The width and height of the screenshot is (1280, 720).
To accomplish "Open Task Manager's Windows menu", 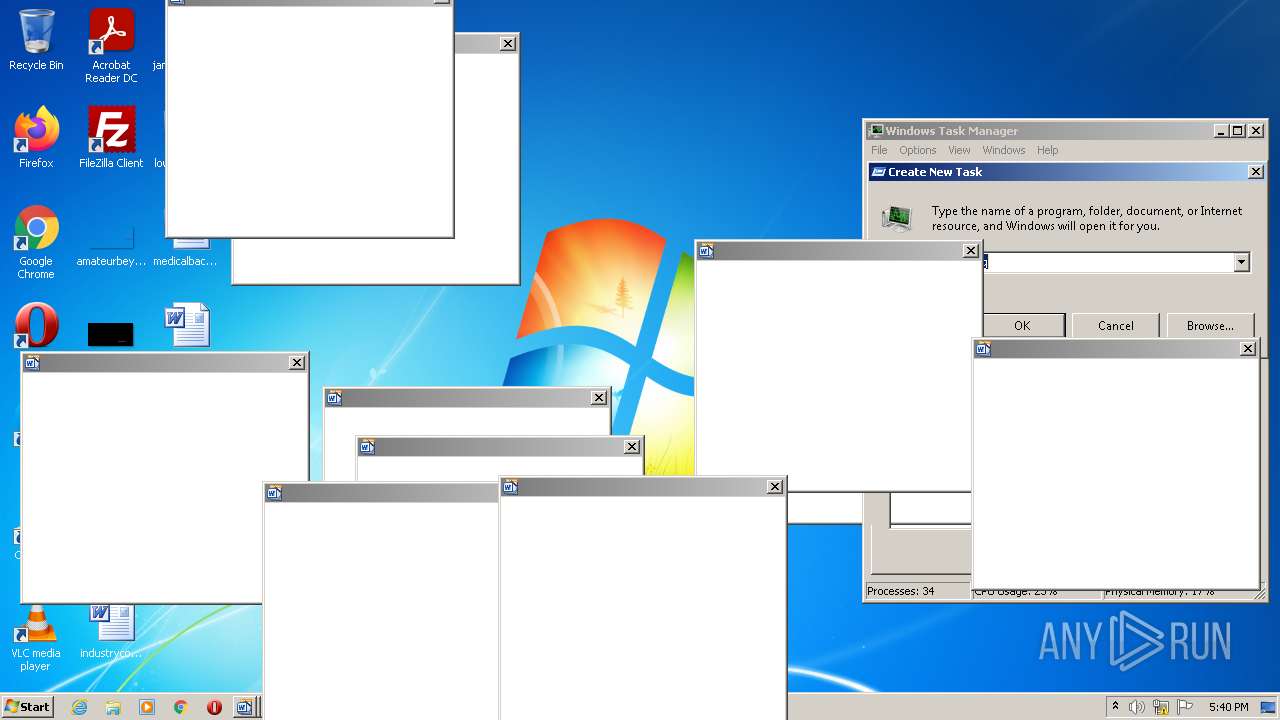I will [x=1003, y=150].
